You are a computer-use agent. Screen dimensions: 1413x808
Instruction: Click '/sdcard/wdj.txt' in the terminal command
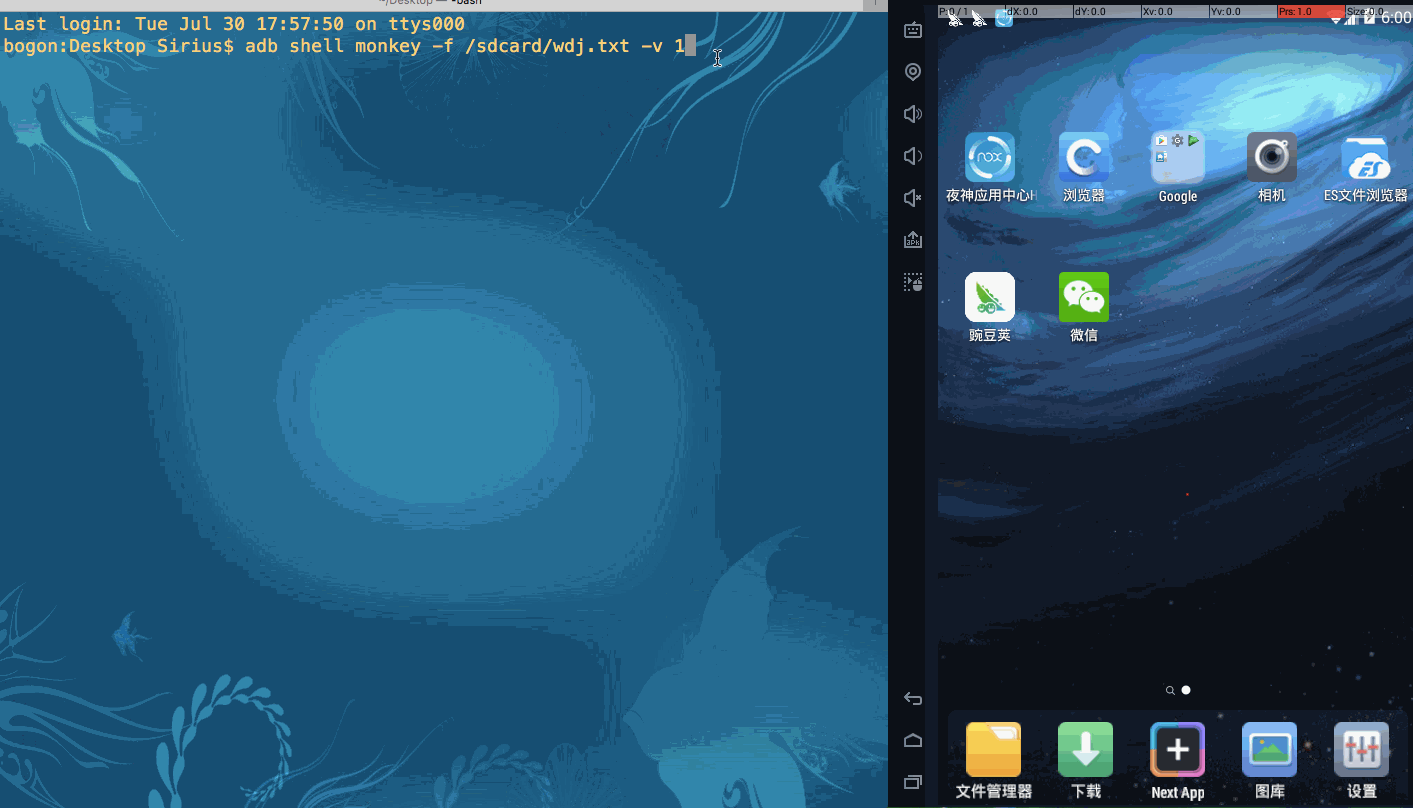547,46
